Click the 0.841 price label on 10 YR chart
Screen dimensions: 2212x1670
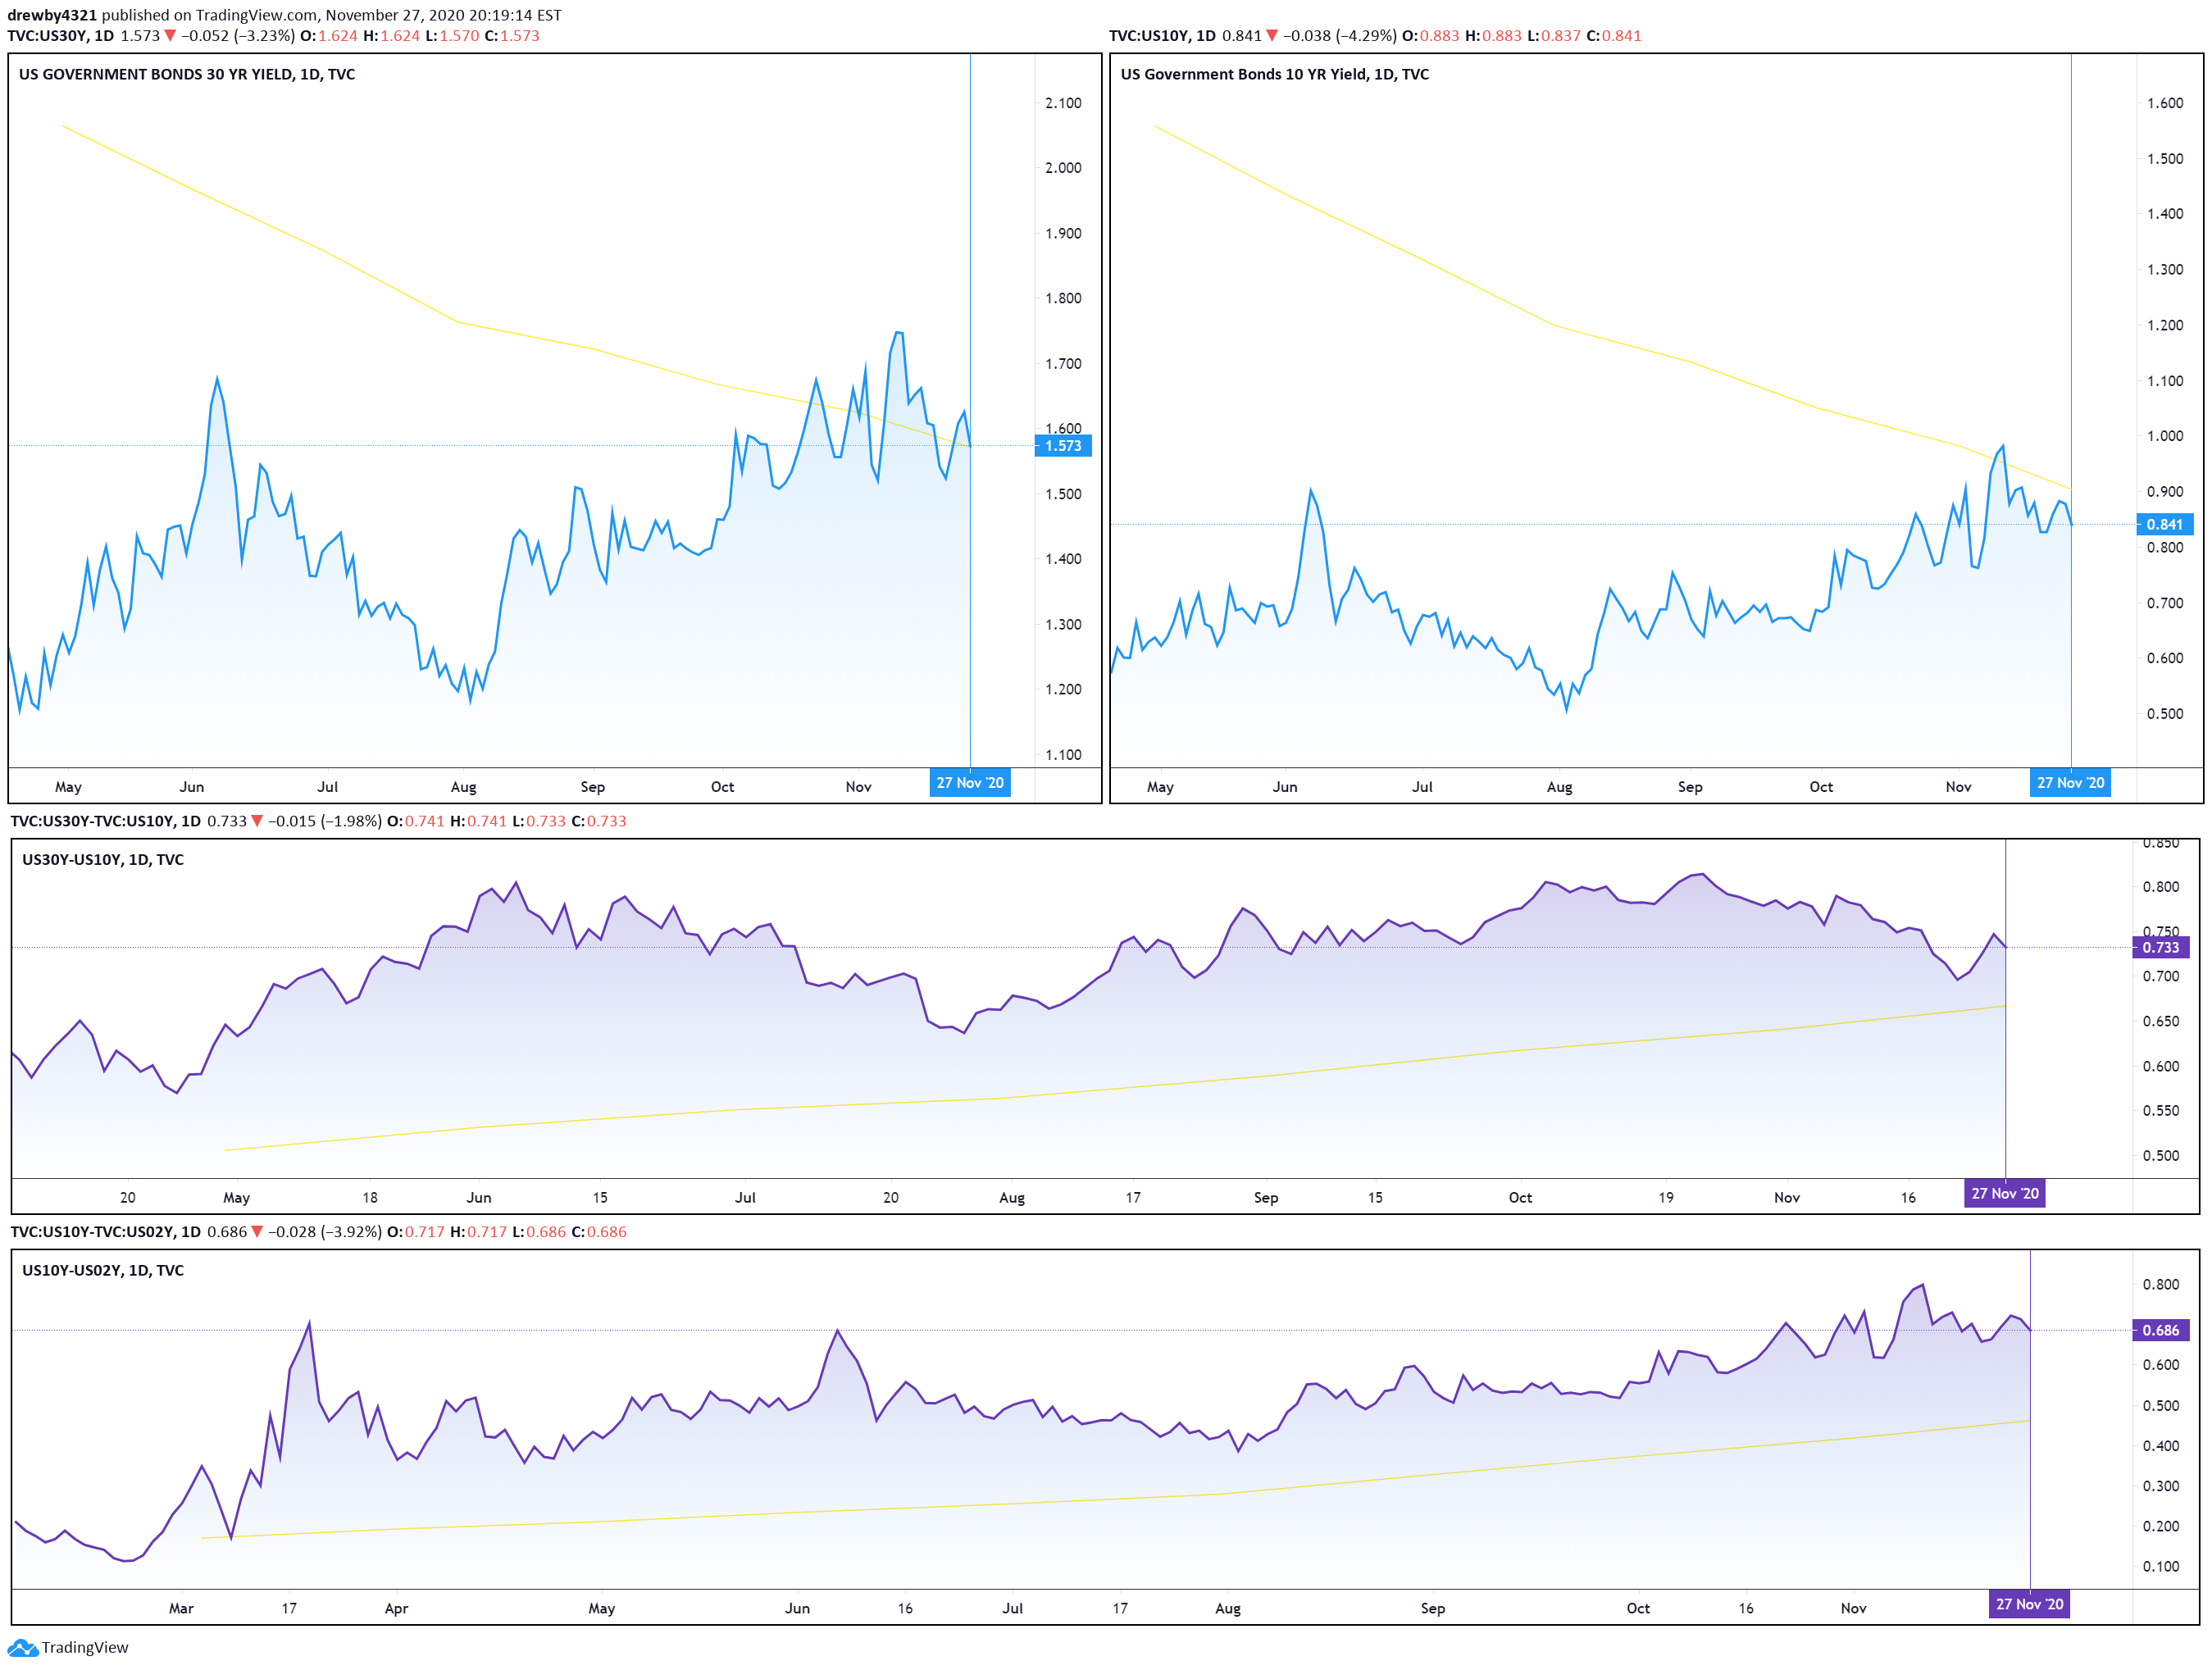(2165, 524)
